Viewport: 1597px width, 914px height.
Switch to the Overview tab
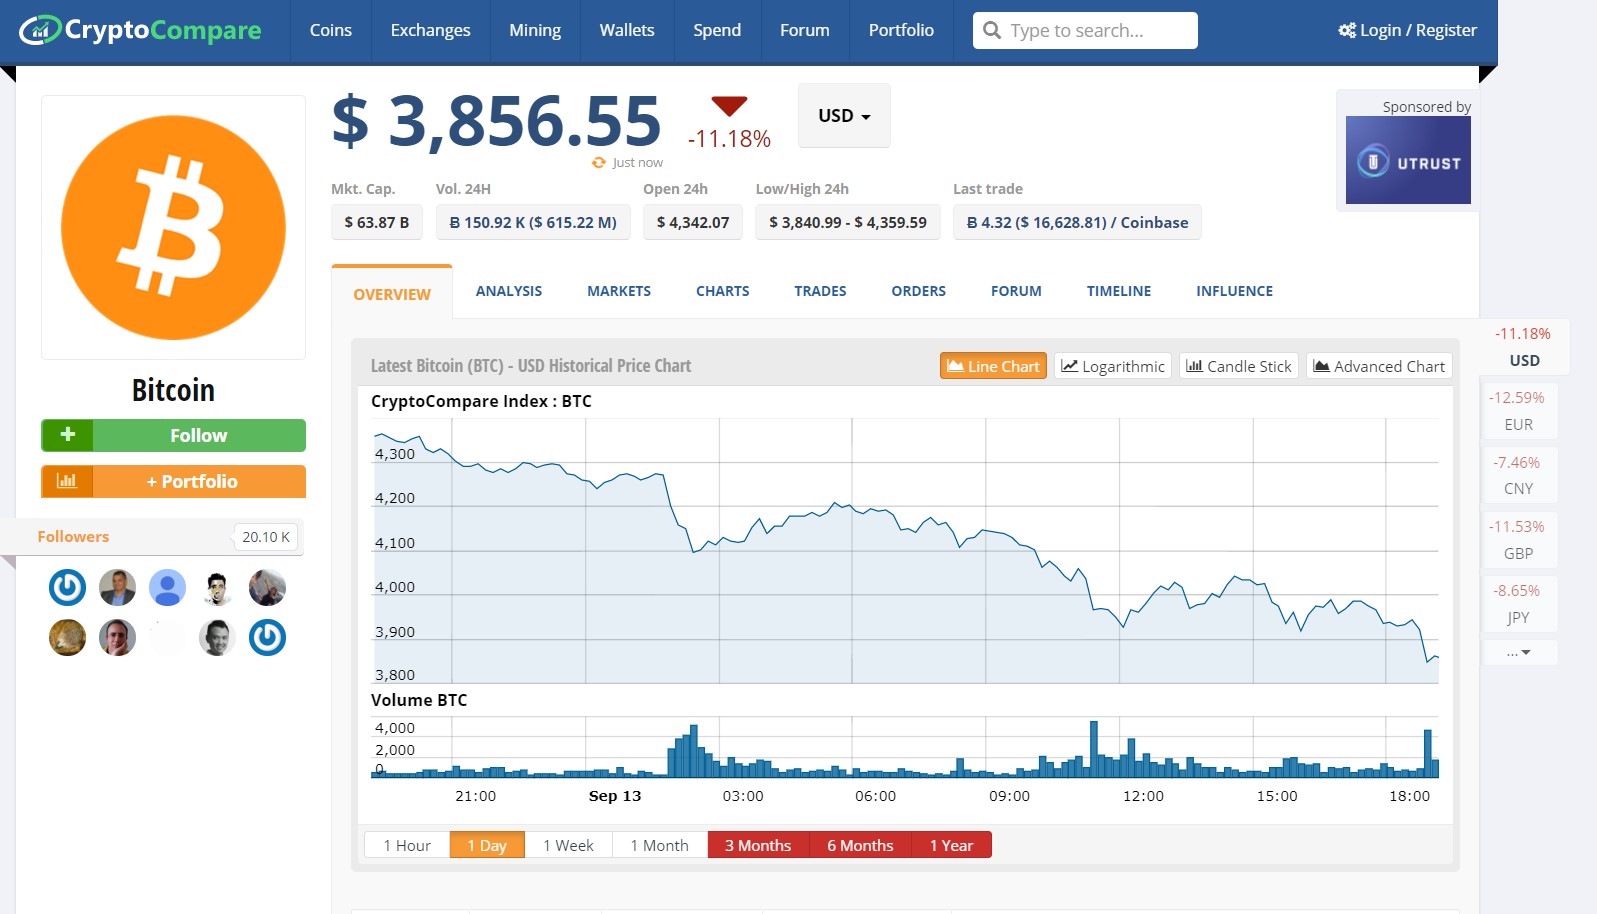click(x=392, y=293)
